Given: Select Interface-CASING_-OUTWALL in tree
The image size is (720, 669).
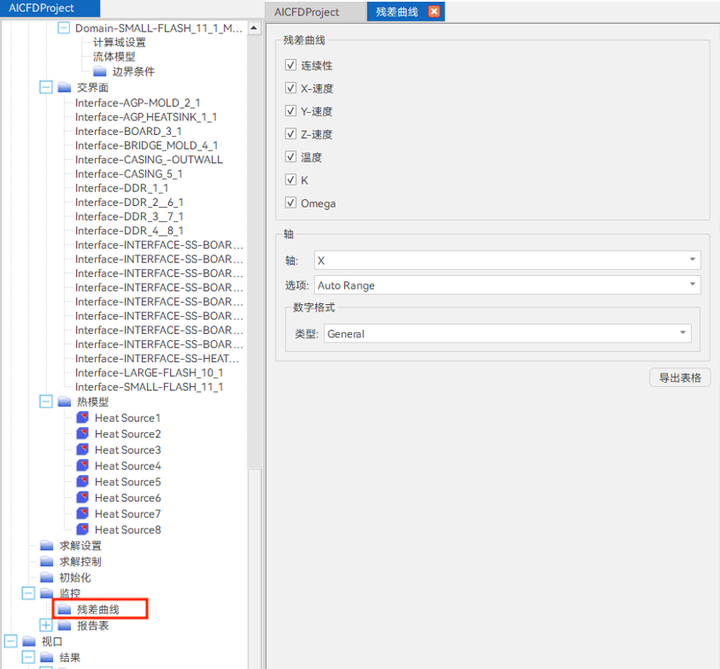Looking at the screenshot, I should [149, 160].
